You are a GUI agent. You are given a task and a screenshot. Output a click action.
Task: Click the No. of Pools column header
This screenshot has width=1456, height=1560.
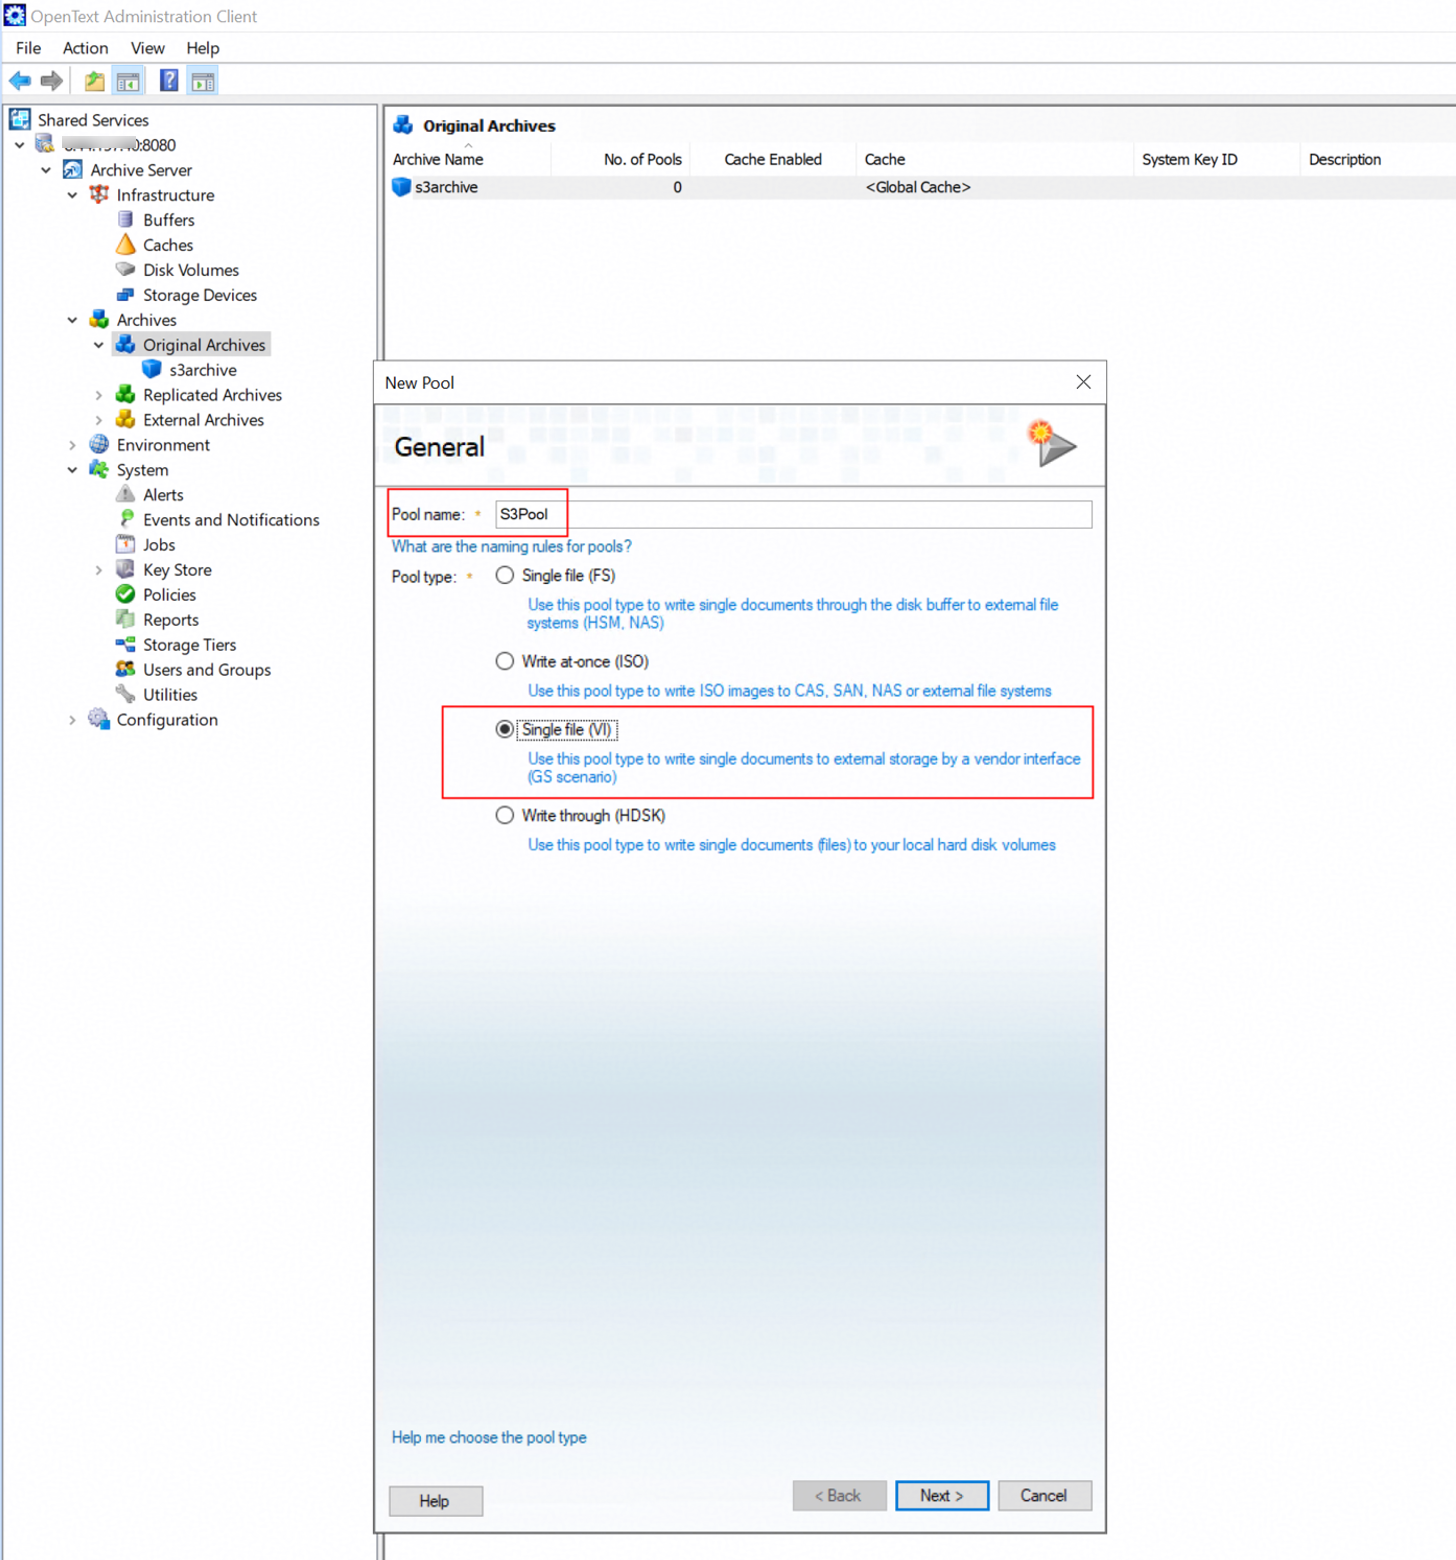(x=619, y=159)
